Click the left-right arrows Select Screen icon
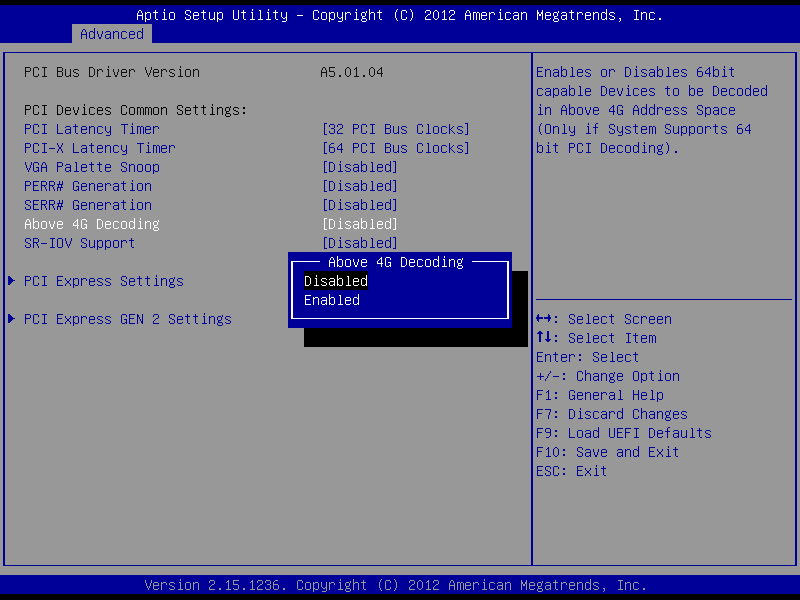The image size is (800, 600). pos(544,319)
